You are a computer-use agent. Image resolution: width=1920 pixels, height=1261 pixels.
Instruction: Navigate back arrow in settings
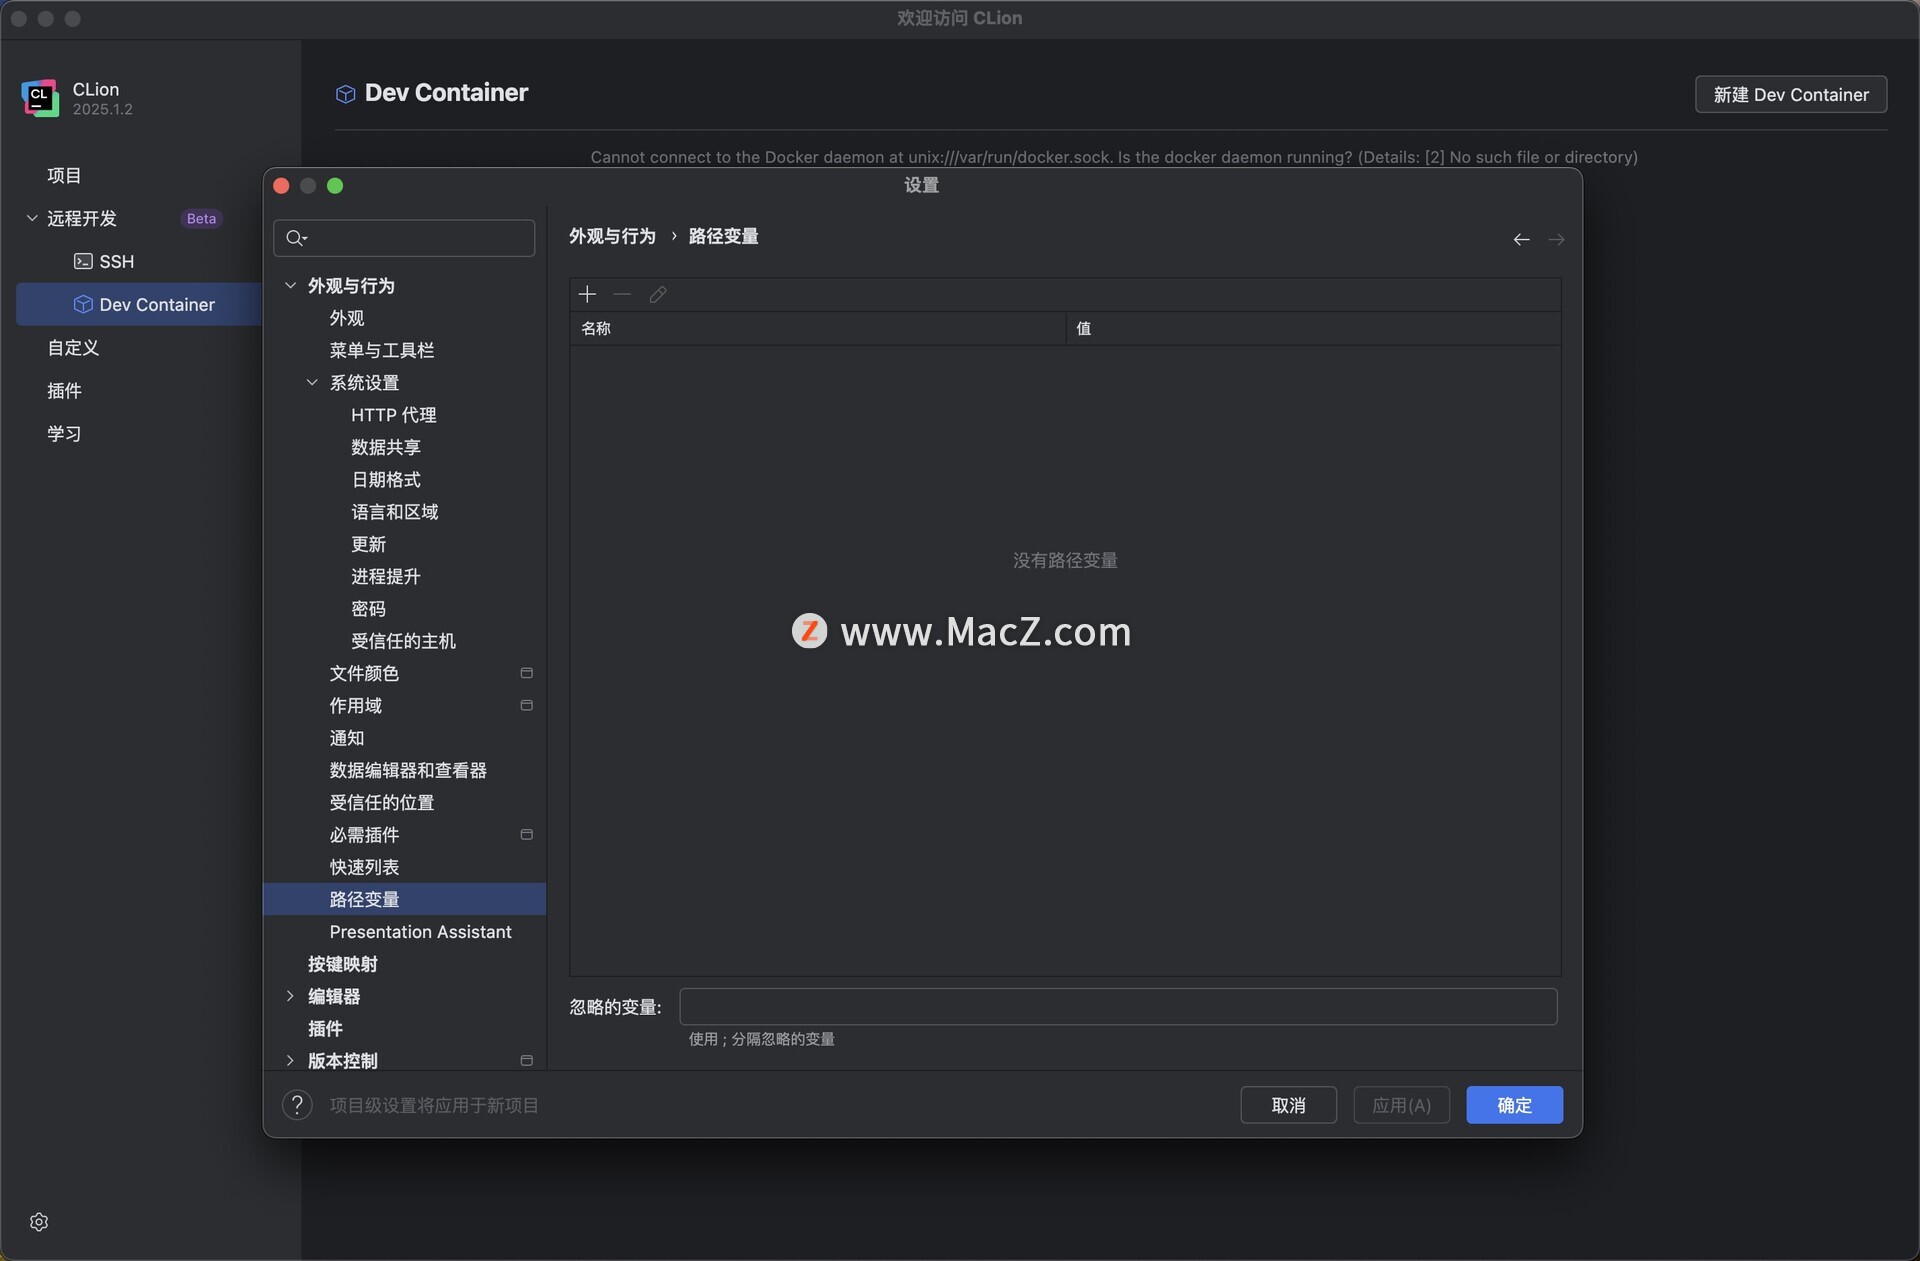[x=1521, y=239]
